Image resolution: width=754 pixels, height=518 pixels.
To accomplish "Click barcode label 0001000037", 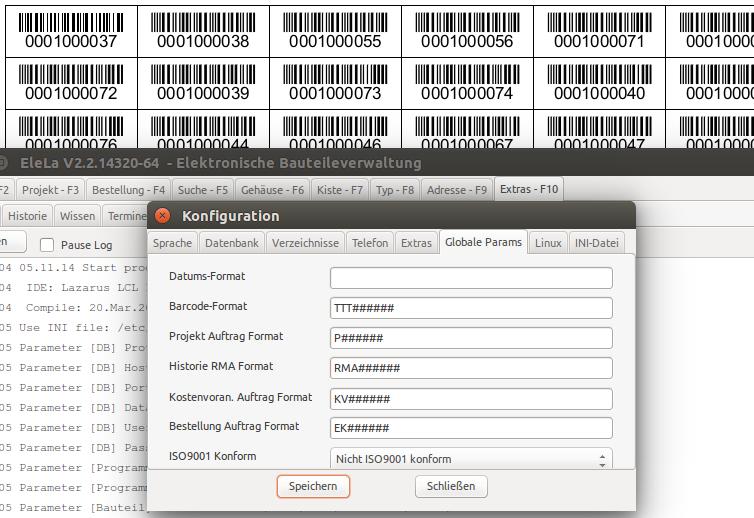I will [71, 31].
